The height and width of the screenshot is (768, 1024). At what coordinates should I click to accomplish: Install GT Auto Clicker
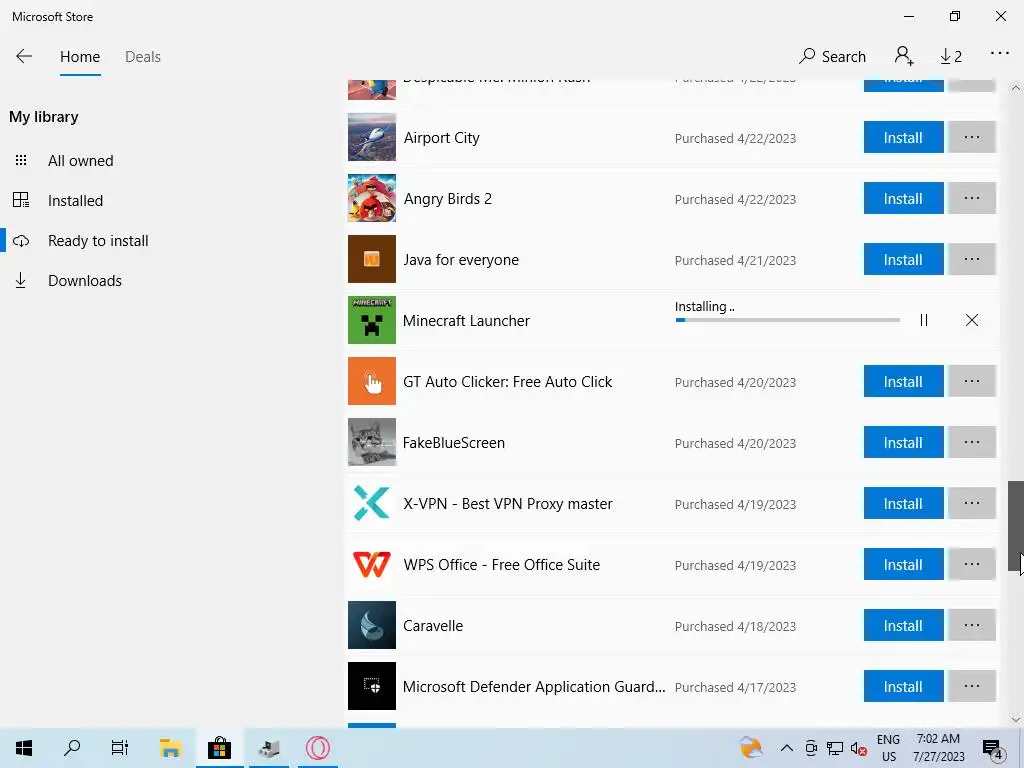903,381
